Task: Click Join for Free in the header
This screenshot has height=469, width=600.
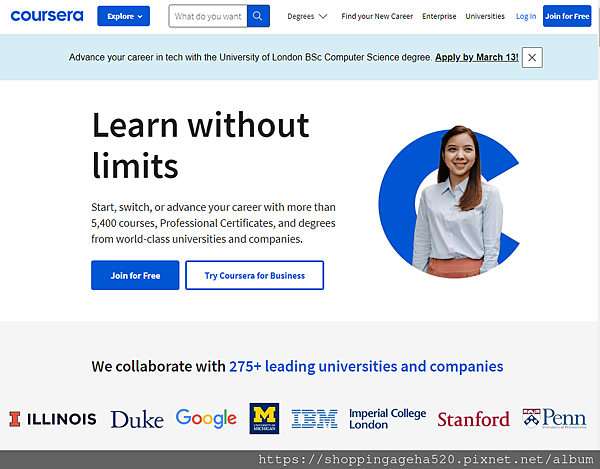Action: click(567, 16)
